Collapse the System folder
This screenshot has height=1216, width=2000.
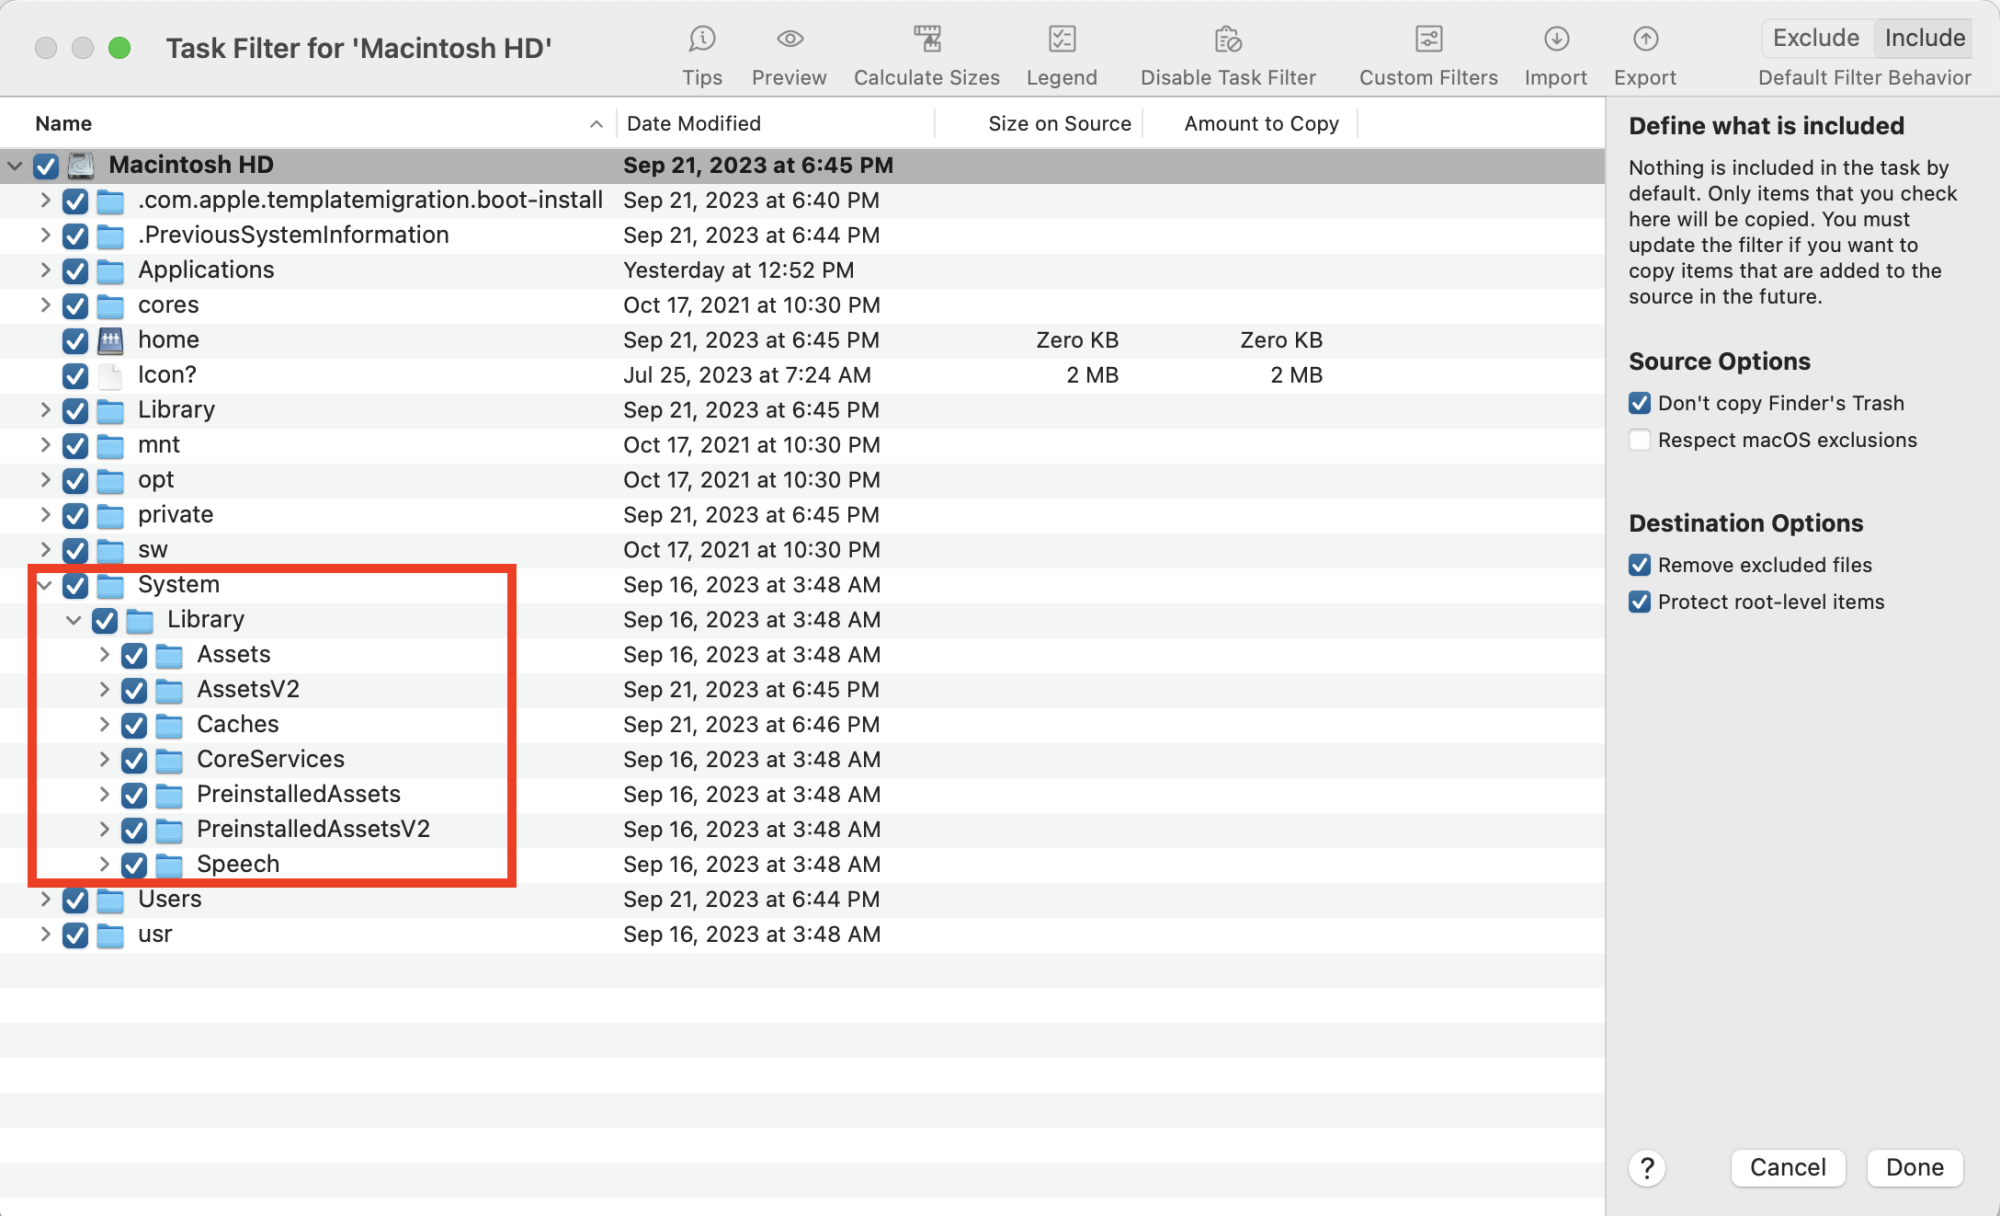44,585
